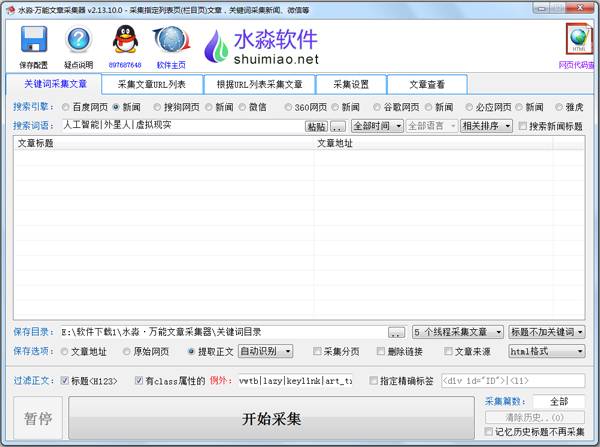Click the 897687648 QQ number link
The width and height of the screenshot is (600, 447).
[x=125, y=65]
